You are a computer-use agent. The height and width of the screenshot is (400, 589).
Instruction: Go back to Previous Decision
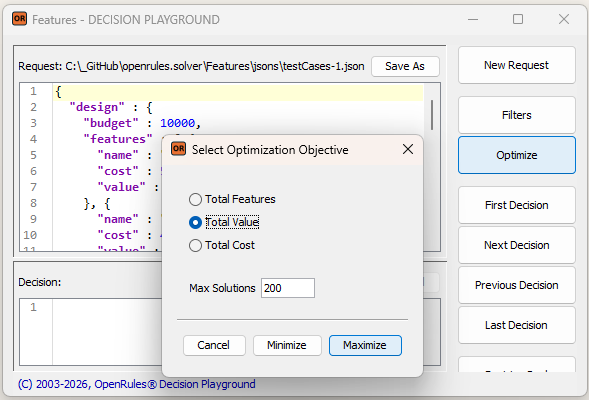tap(517, 285)
